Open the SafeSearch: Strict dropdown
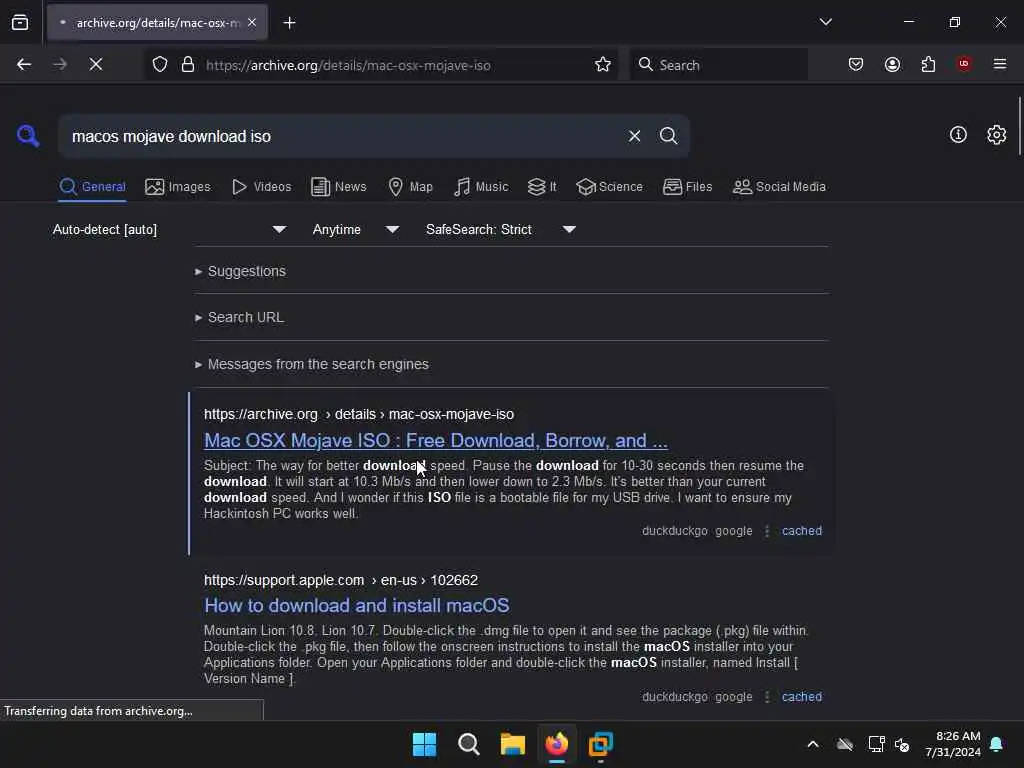Screen dimensions: 1024x768 (501, 229)
